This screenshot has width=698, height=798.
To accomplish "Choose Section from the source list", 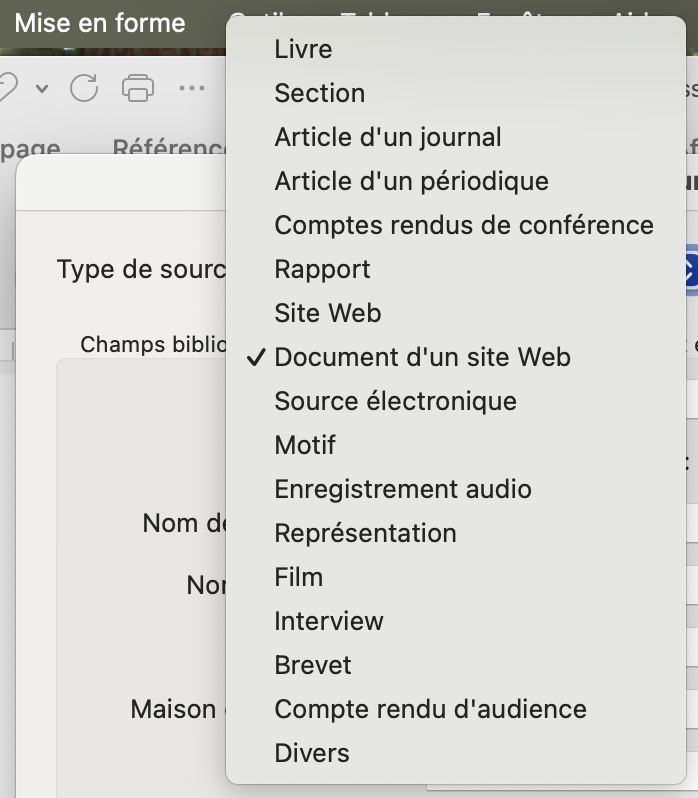I will 319,93.
